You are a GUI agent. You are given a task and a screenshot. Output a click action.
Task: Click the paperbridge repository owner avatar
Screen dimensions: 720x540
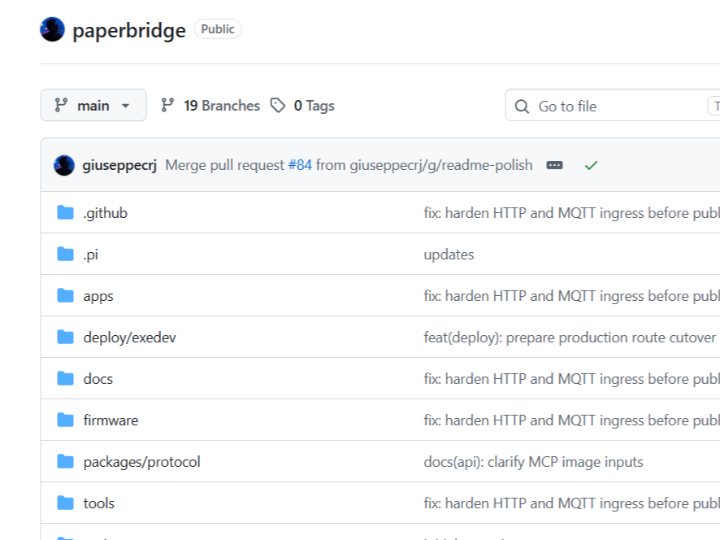[x=52, y=29]
